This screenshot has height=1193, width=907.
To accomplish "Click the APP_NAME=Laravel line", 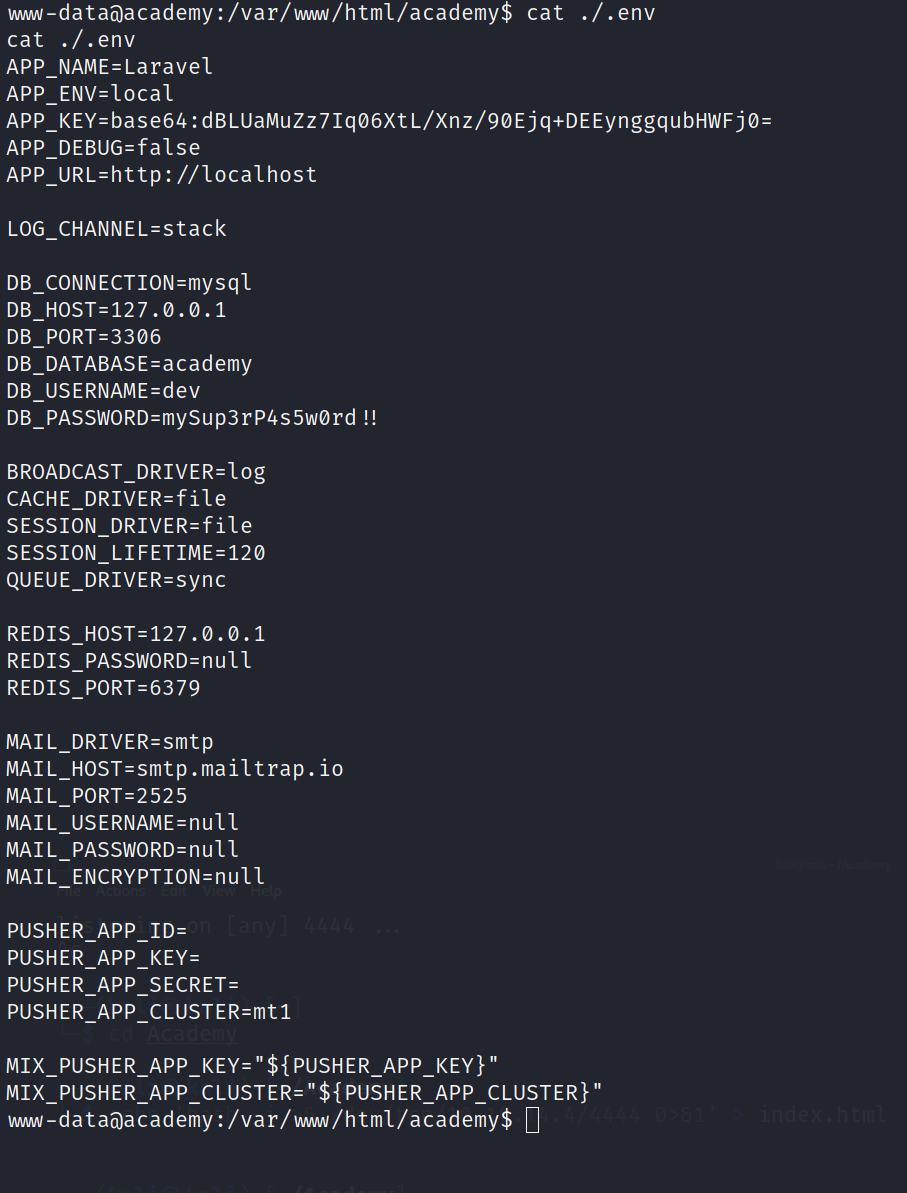I will point(110,67).
